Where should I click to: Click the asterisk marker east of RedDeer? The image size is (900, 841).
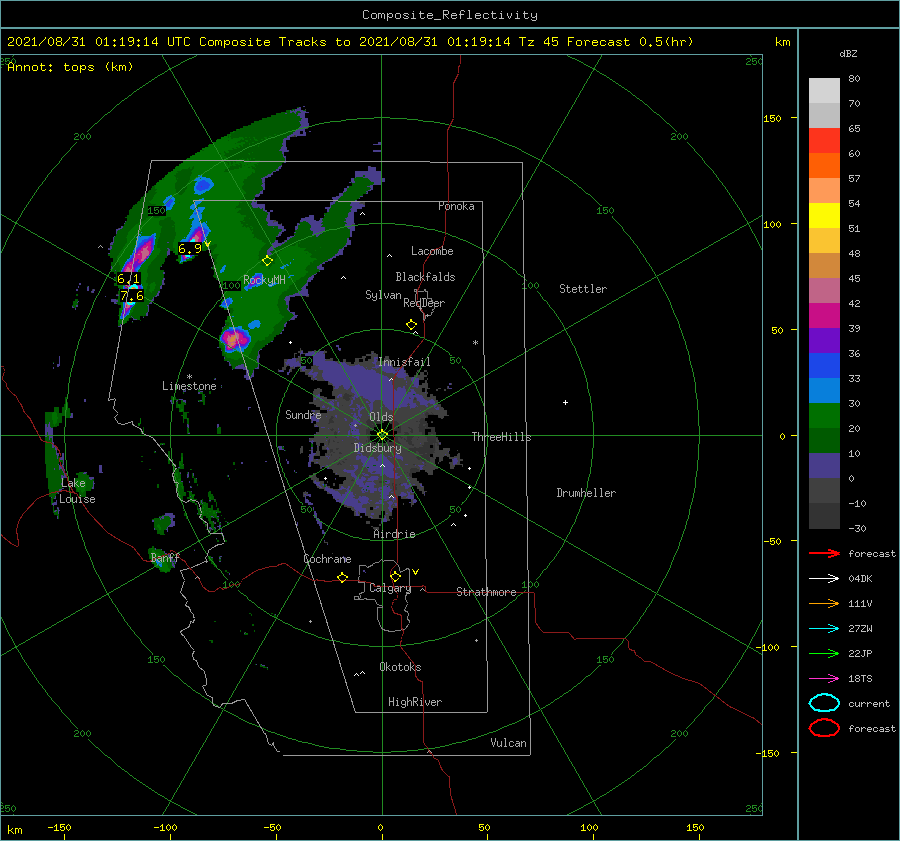pyautogui.click(x=475, y=343)
